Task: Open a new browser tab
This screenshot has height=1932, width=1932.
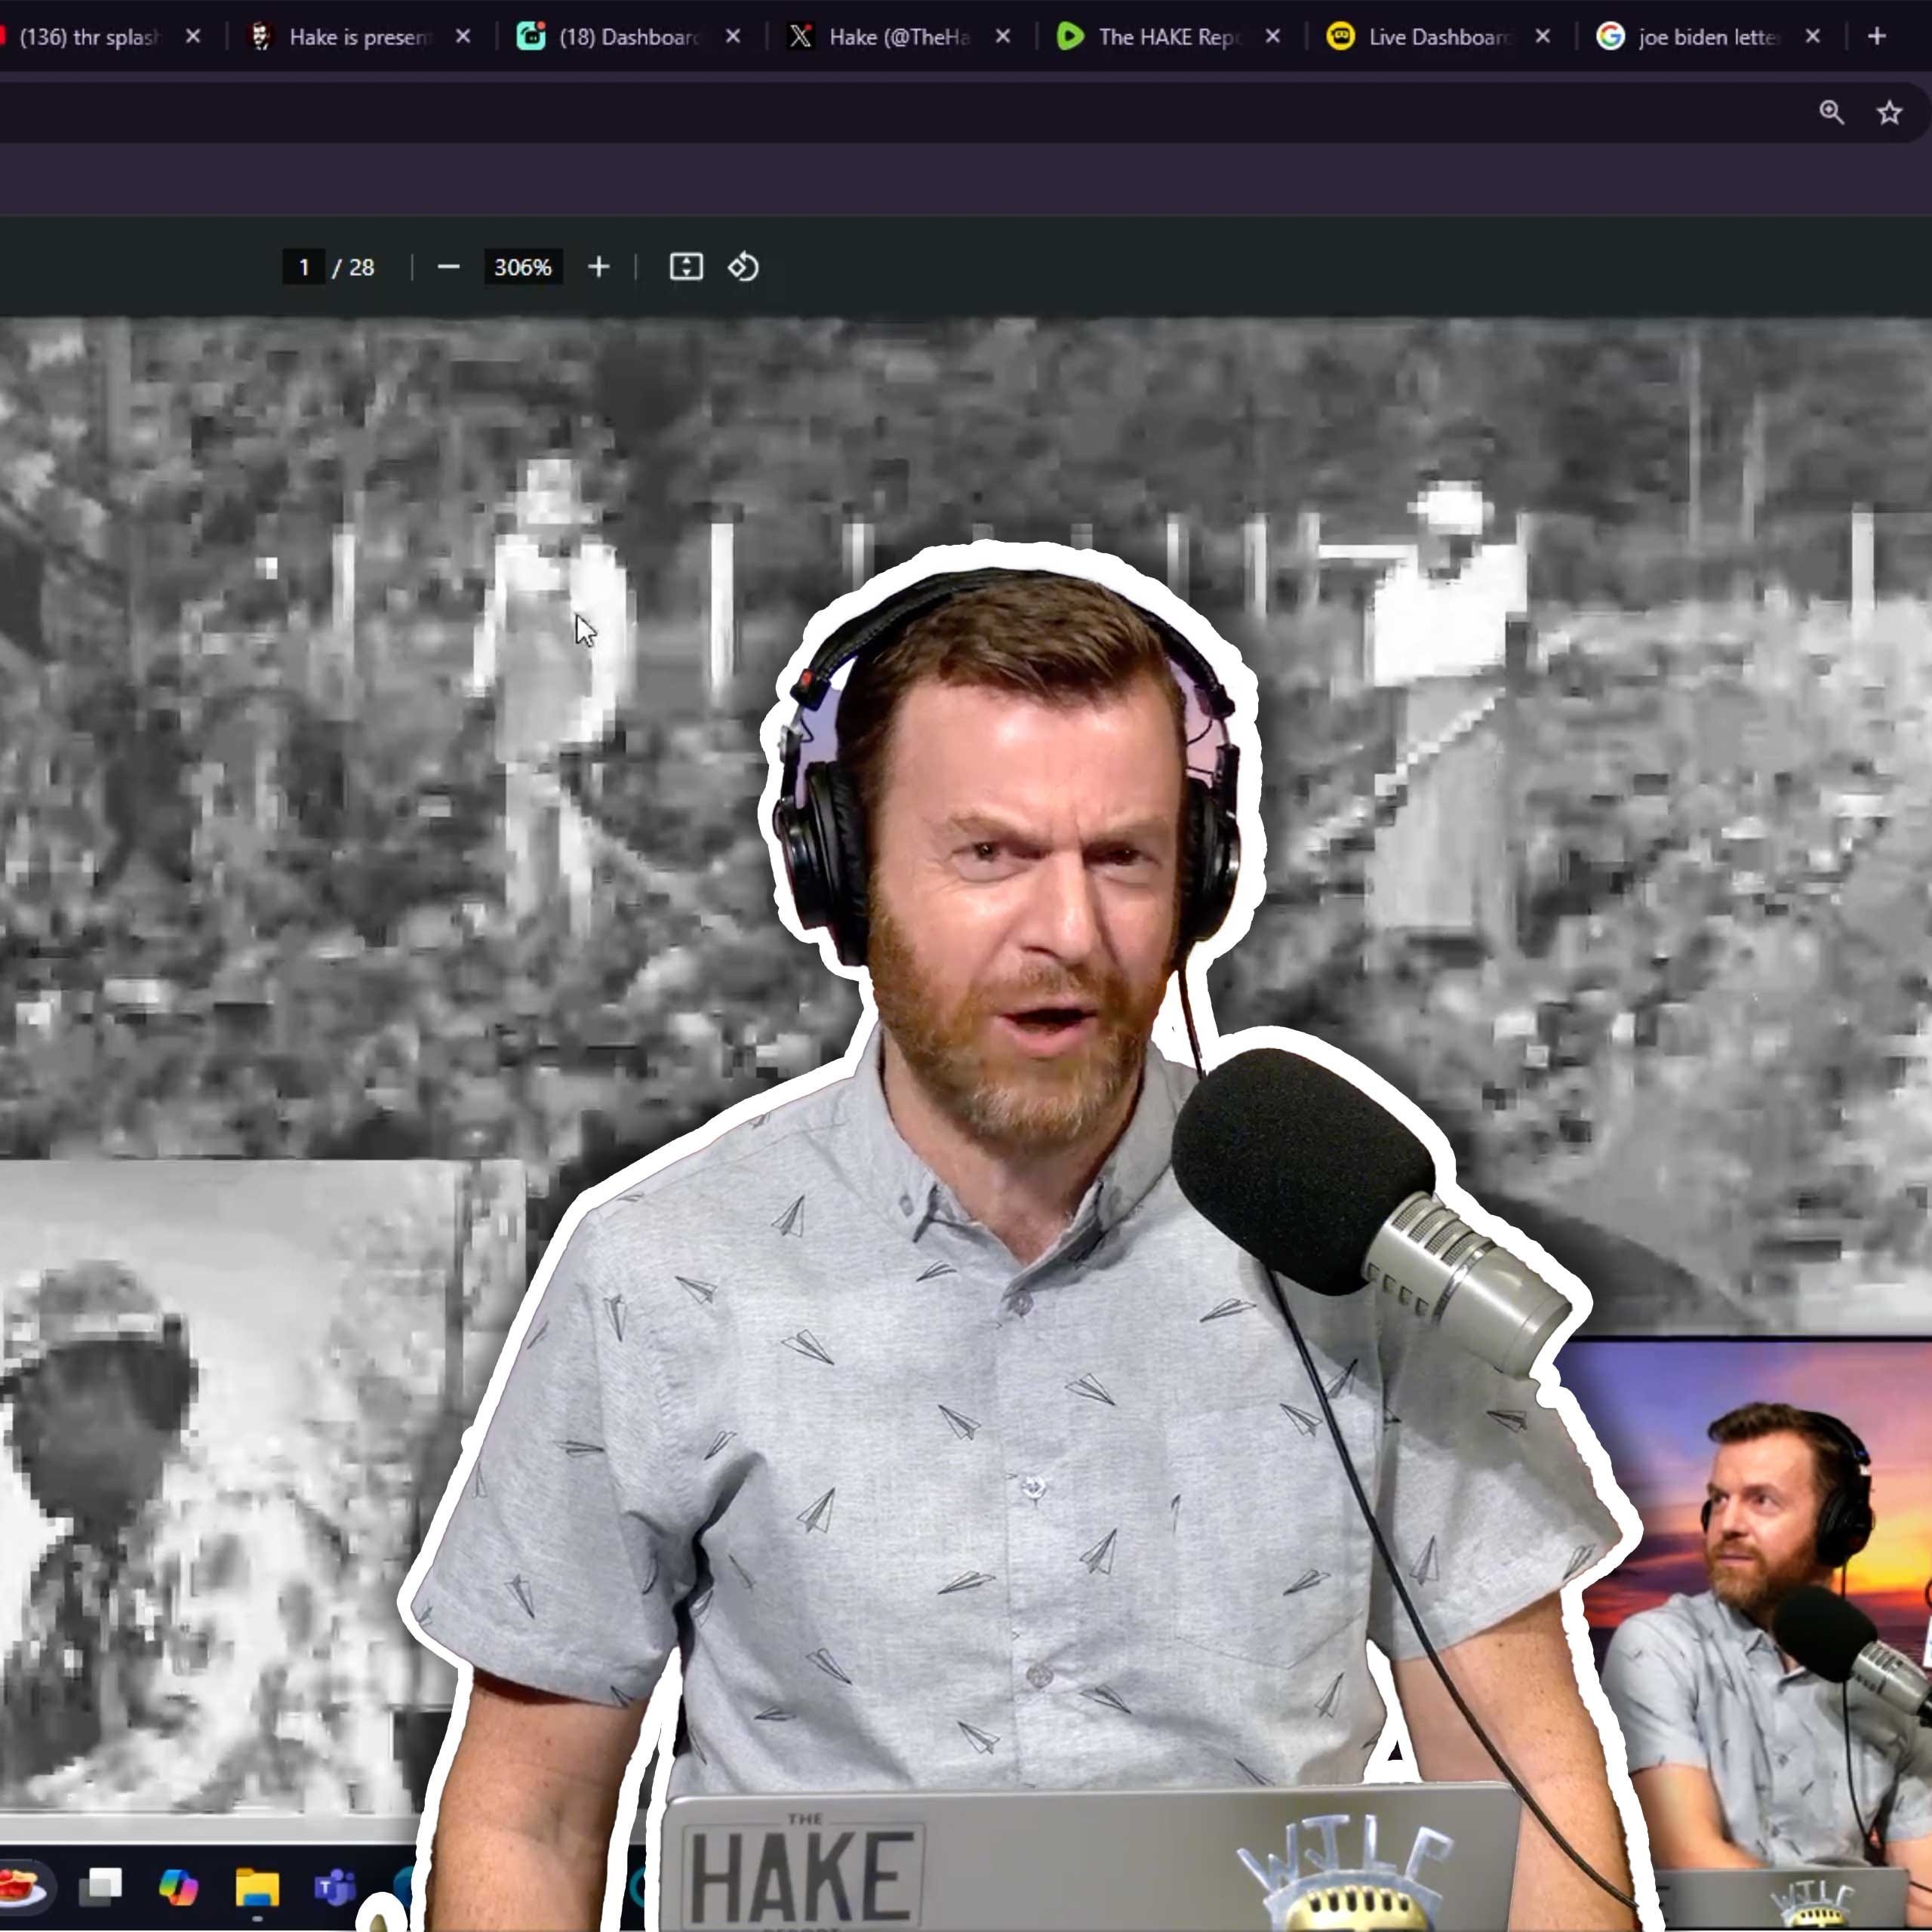Action: pyautogui.click(x=1876, y=37)
